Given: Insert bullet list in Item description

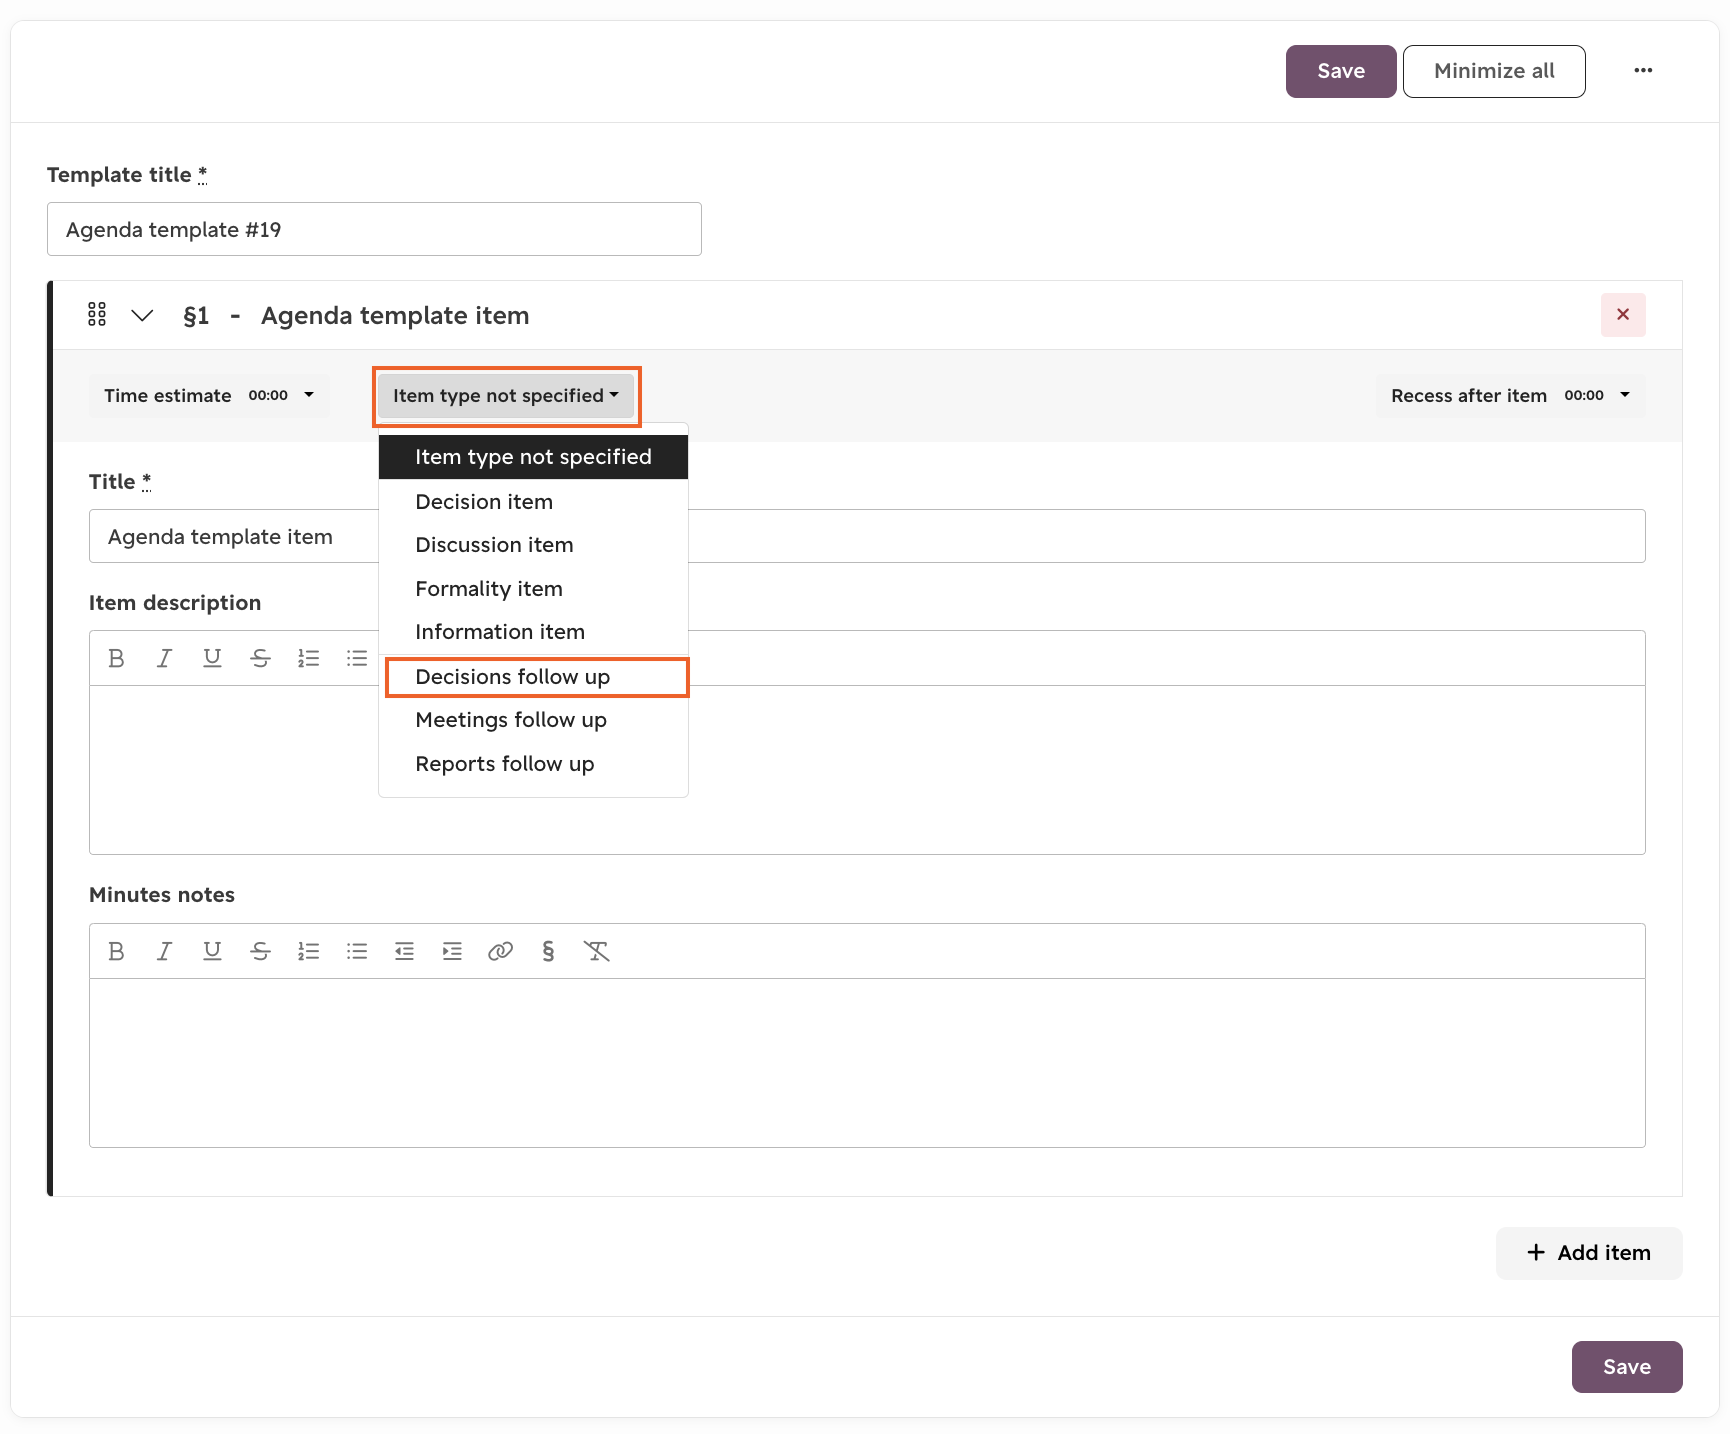Looking at the screenshot, I should (x=356, y=658).
